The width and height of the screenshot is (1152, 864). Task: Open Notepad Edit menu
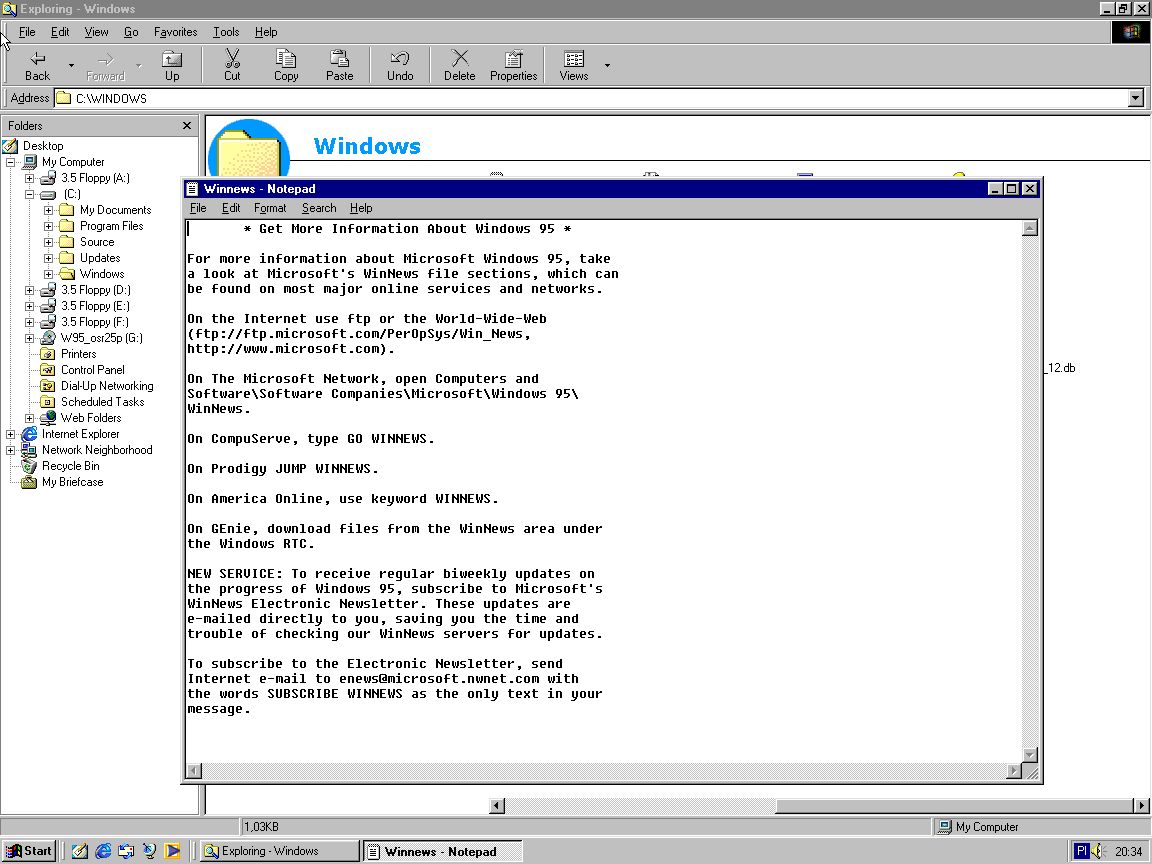231,208
